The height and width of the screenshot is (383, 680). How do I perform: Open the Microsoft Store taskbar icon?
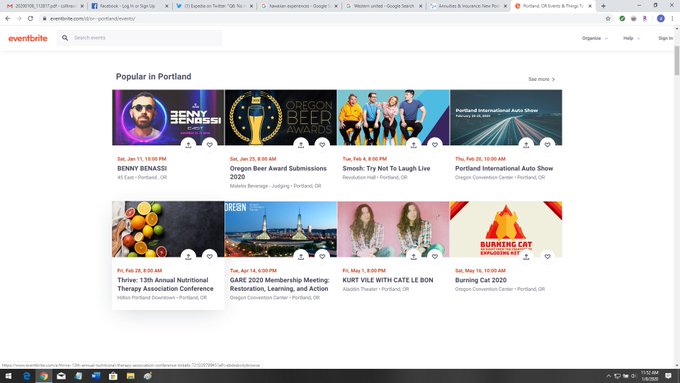[113, 376]
